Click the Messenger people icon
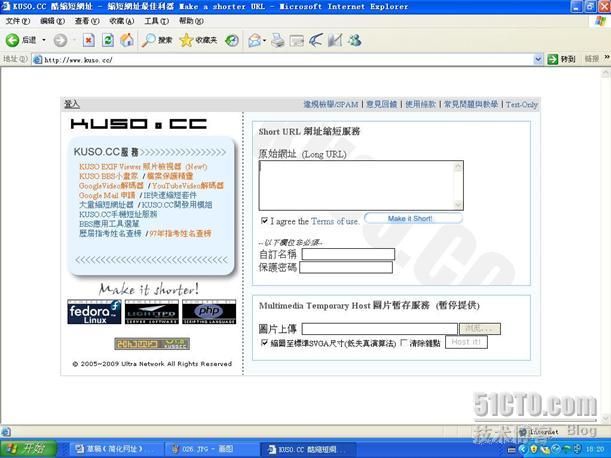Viewport: 611px width, 458px height. 355,40
